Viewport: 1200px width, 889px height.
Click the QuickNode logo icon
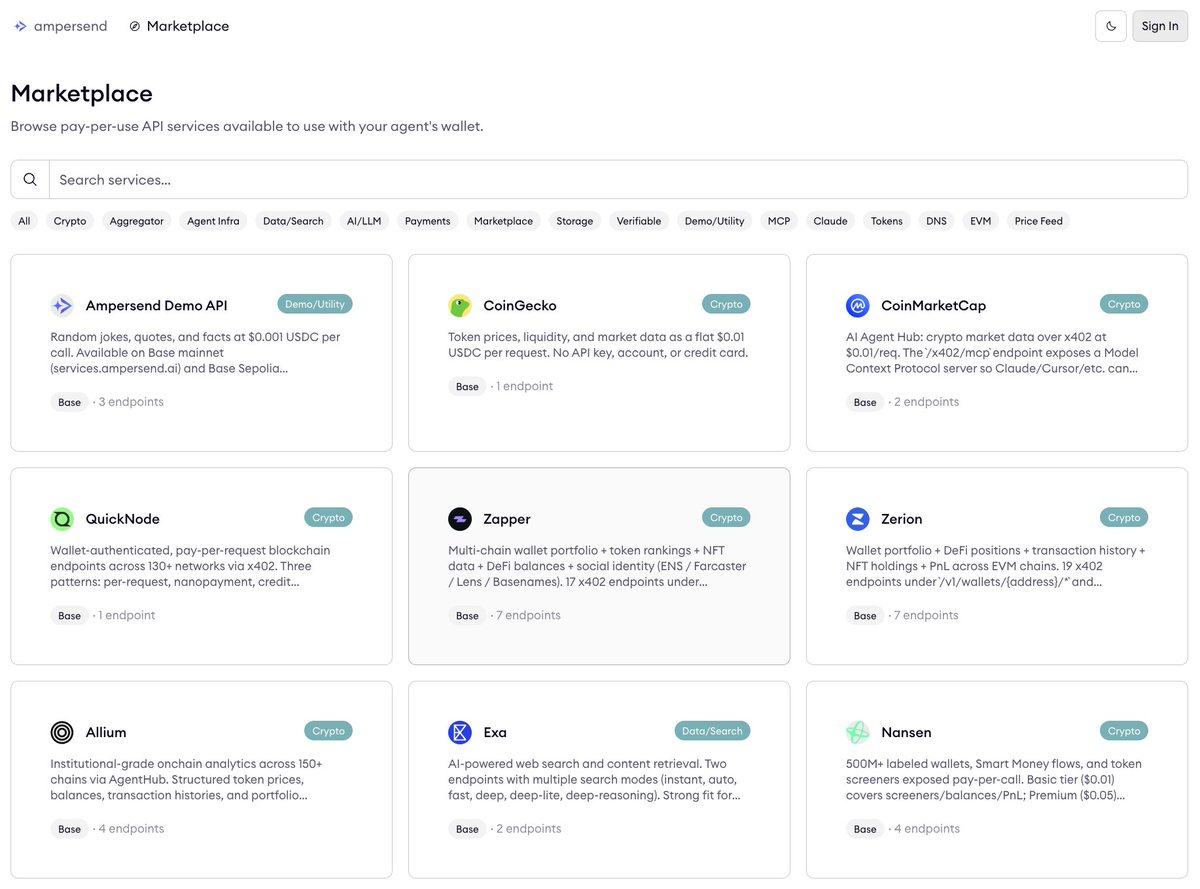pyautogui.click(x=62, y=519)
